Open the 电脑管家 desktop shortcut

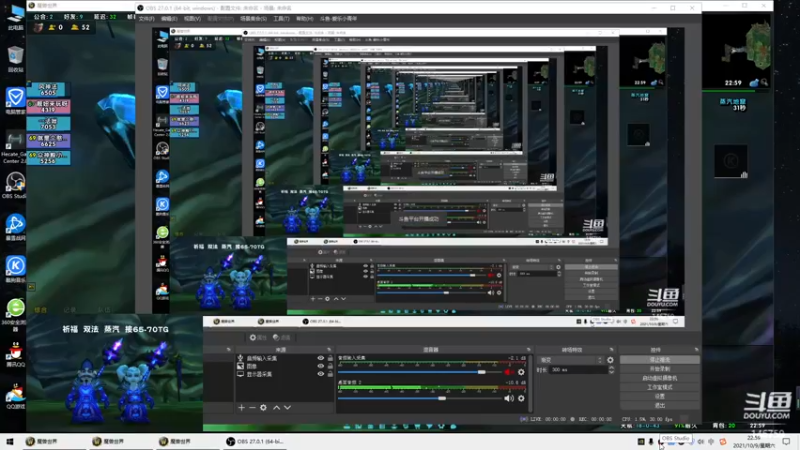click(15, 101)
